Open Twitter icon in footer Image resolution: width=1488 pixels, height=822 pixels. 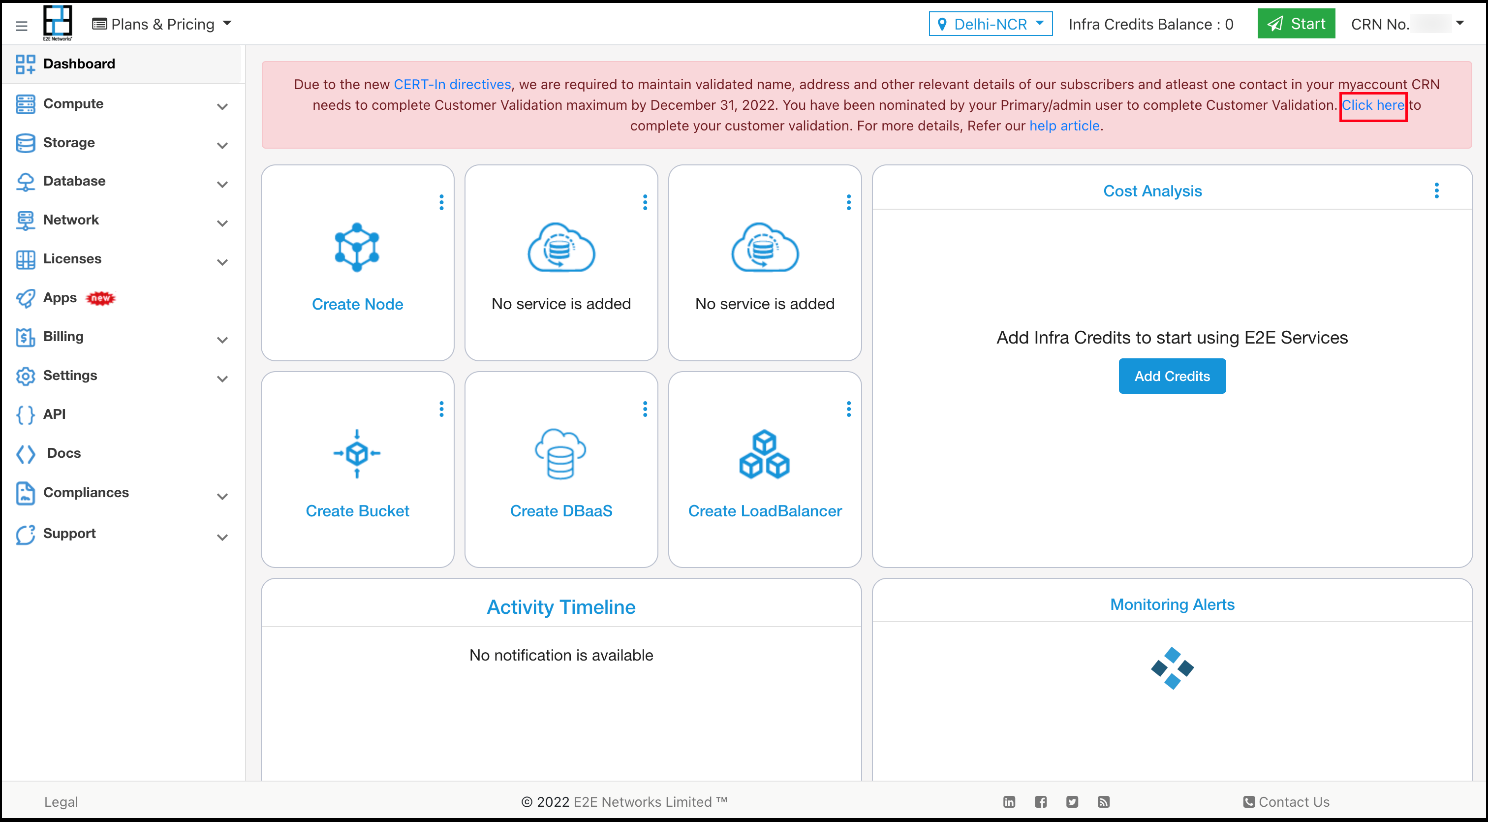[x=1072, y=802]
